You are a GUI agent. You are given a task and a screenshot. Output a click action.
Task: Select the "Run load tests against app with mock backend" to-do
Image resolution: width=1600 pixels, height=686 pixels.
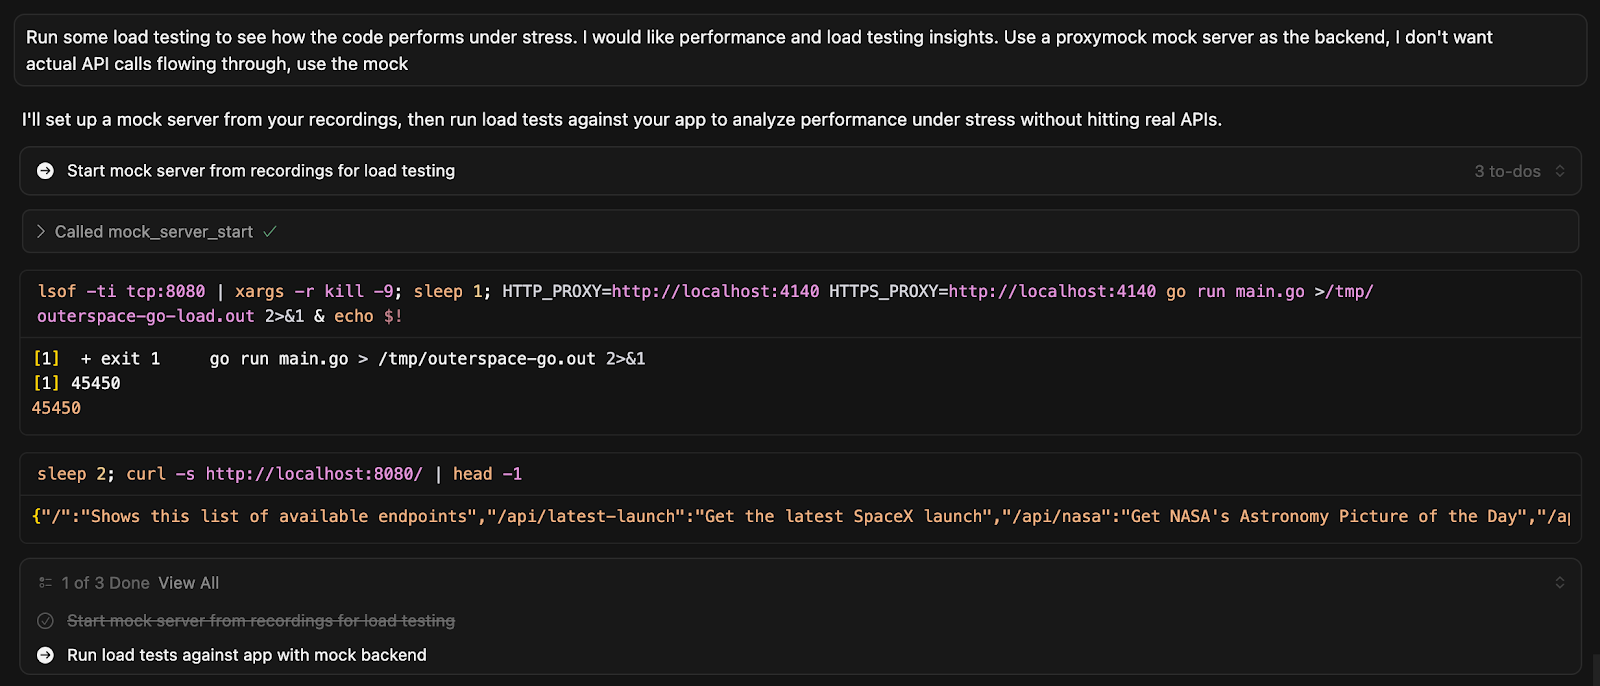(x=246, y=655)
